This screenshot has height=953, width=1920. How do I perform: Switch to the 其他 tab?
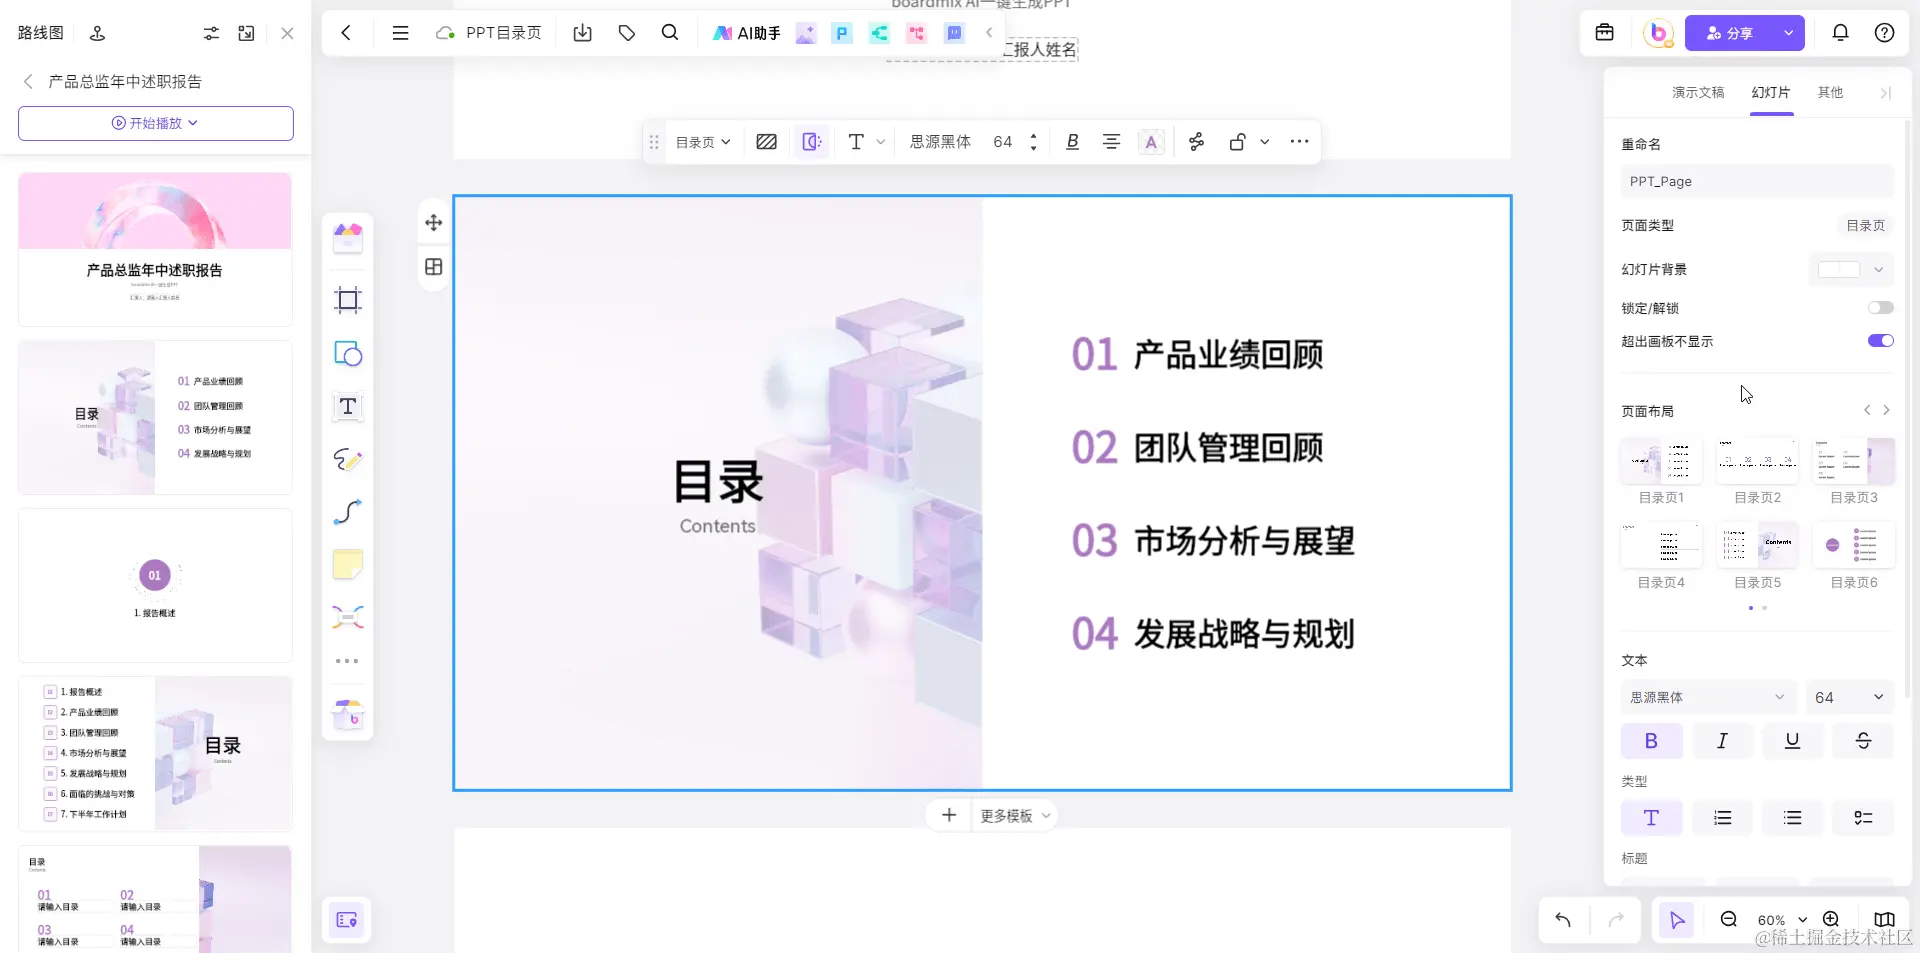click(x=1830, y=92)
